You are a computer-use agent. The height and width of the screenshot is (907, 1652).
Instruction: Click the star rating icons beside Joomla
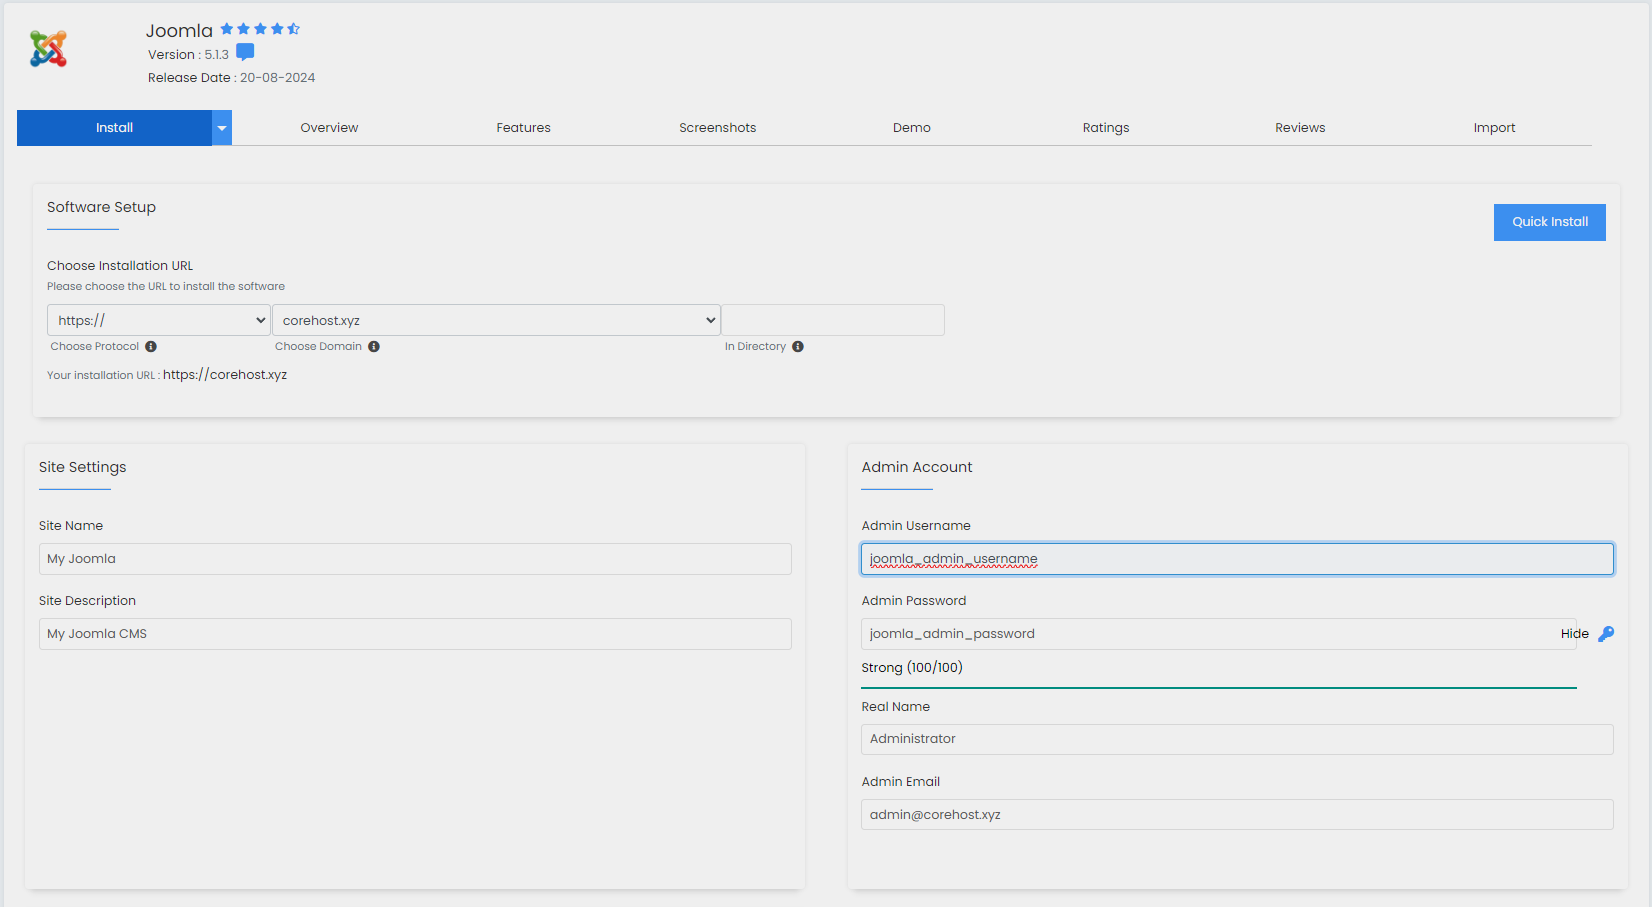coord(260,29)
